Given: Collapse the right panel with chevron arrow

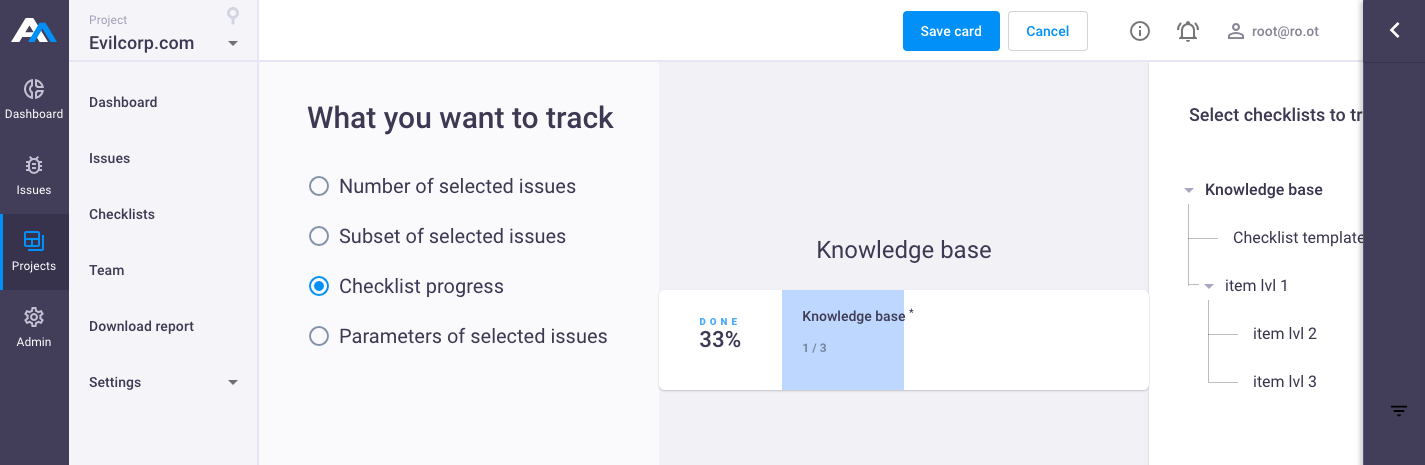Looking at the screenshot, I should coord(1394,31).
